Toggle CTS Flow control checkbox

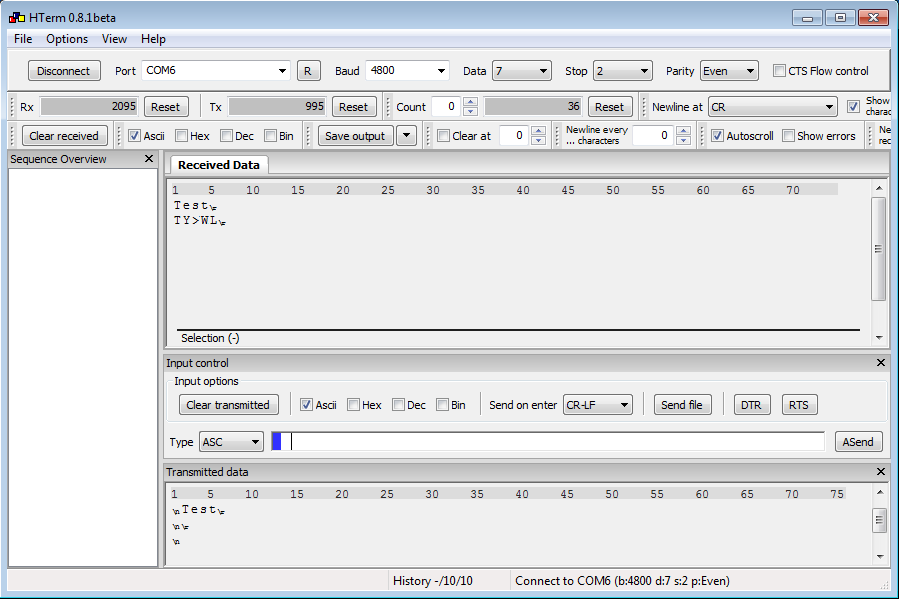(779, 71)
